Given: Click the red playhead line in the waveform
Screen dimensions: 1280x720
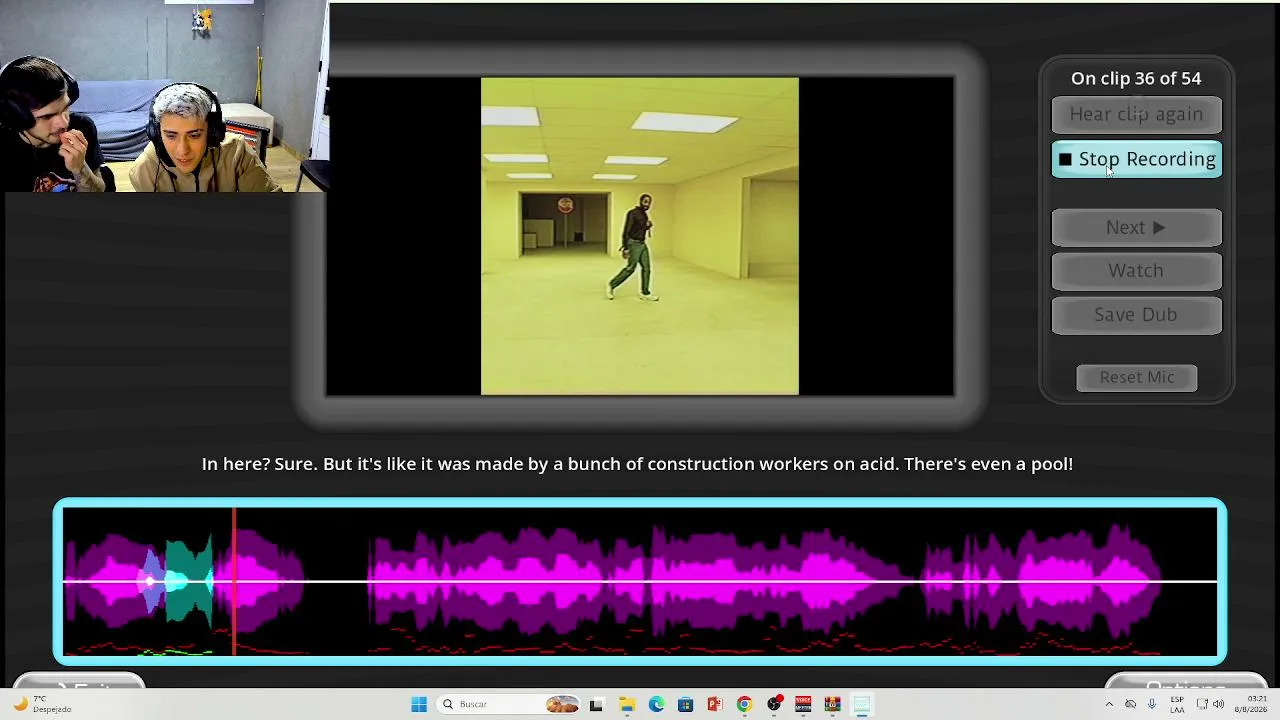Looking at the screenshot, I should pos(234,581).
